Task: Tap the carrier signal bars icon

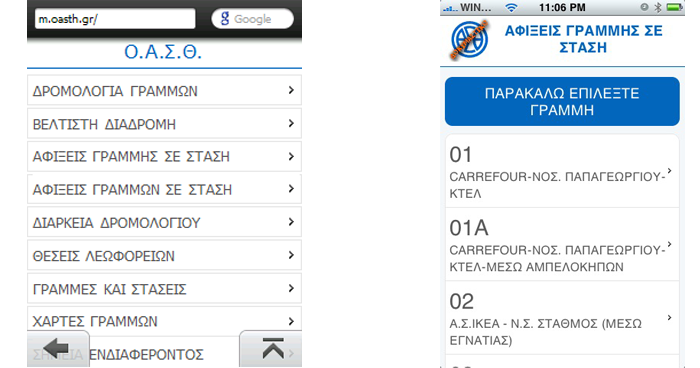Action: [x=450, y=8]
